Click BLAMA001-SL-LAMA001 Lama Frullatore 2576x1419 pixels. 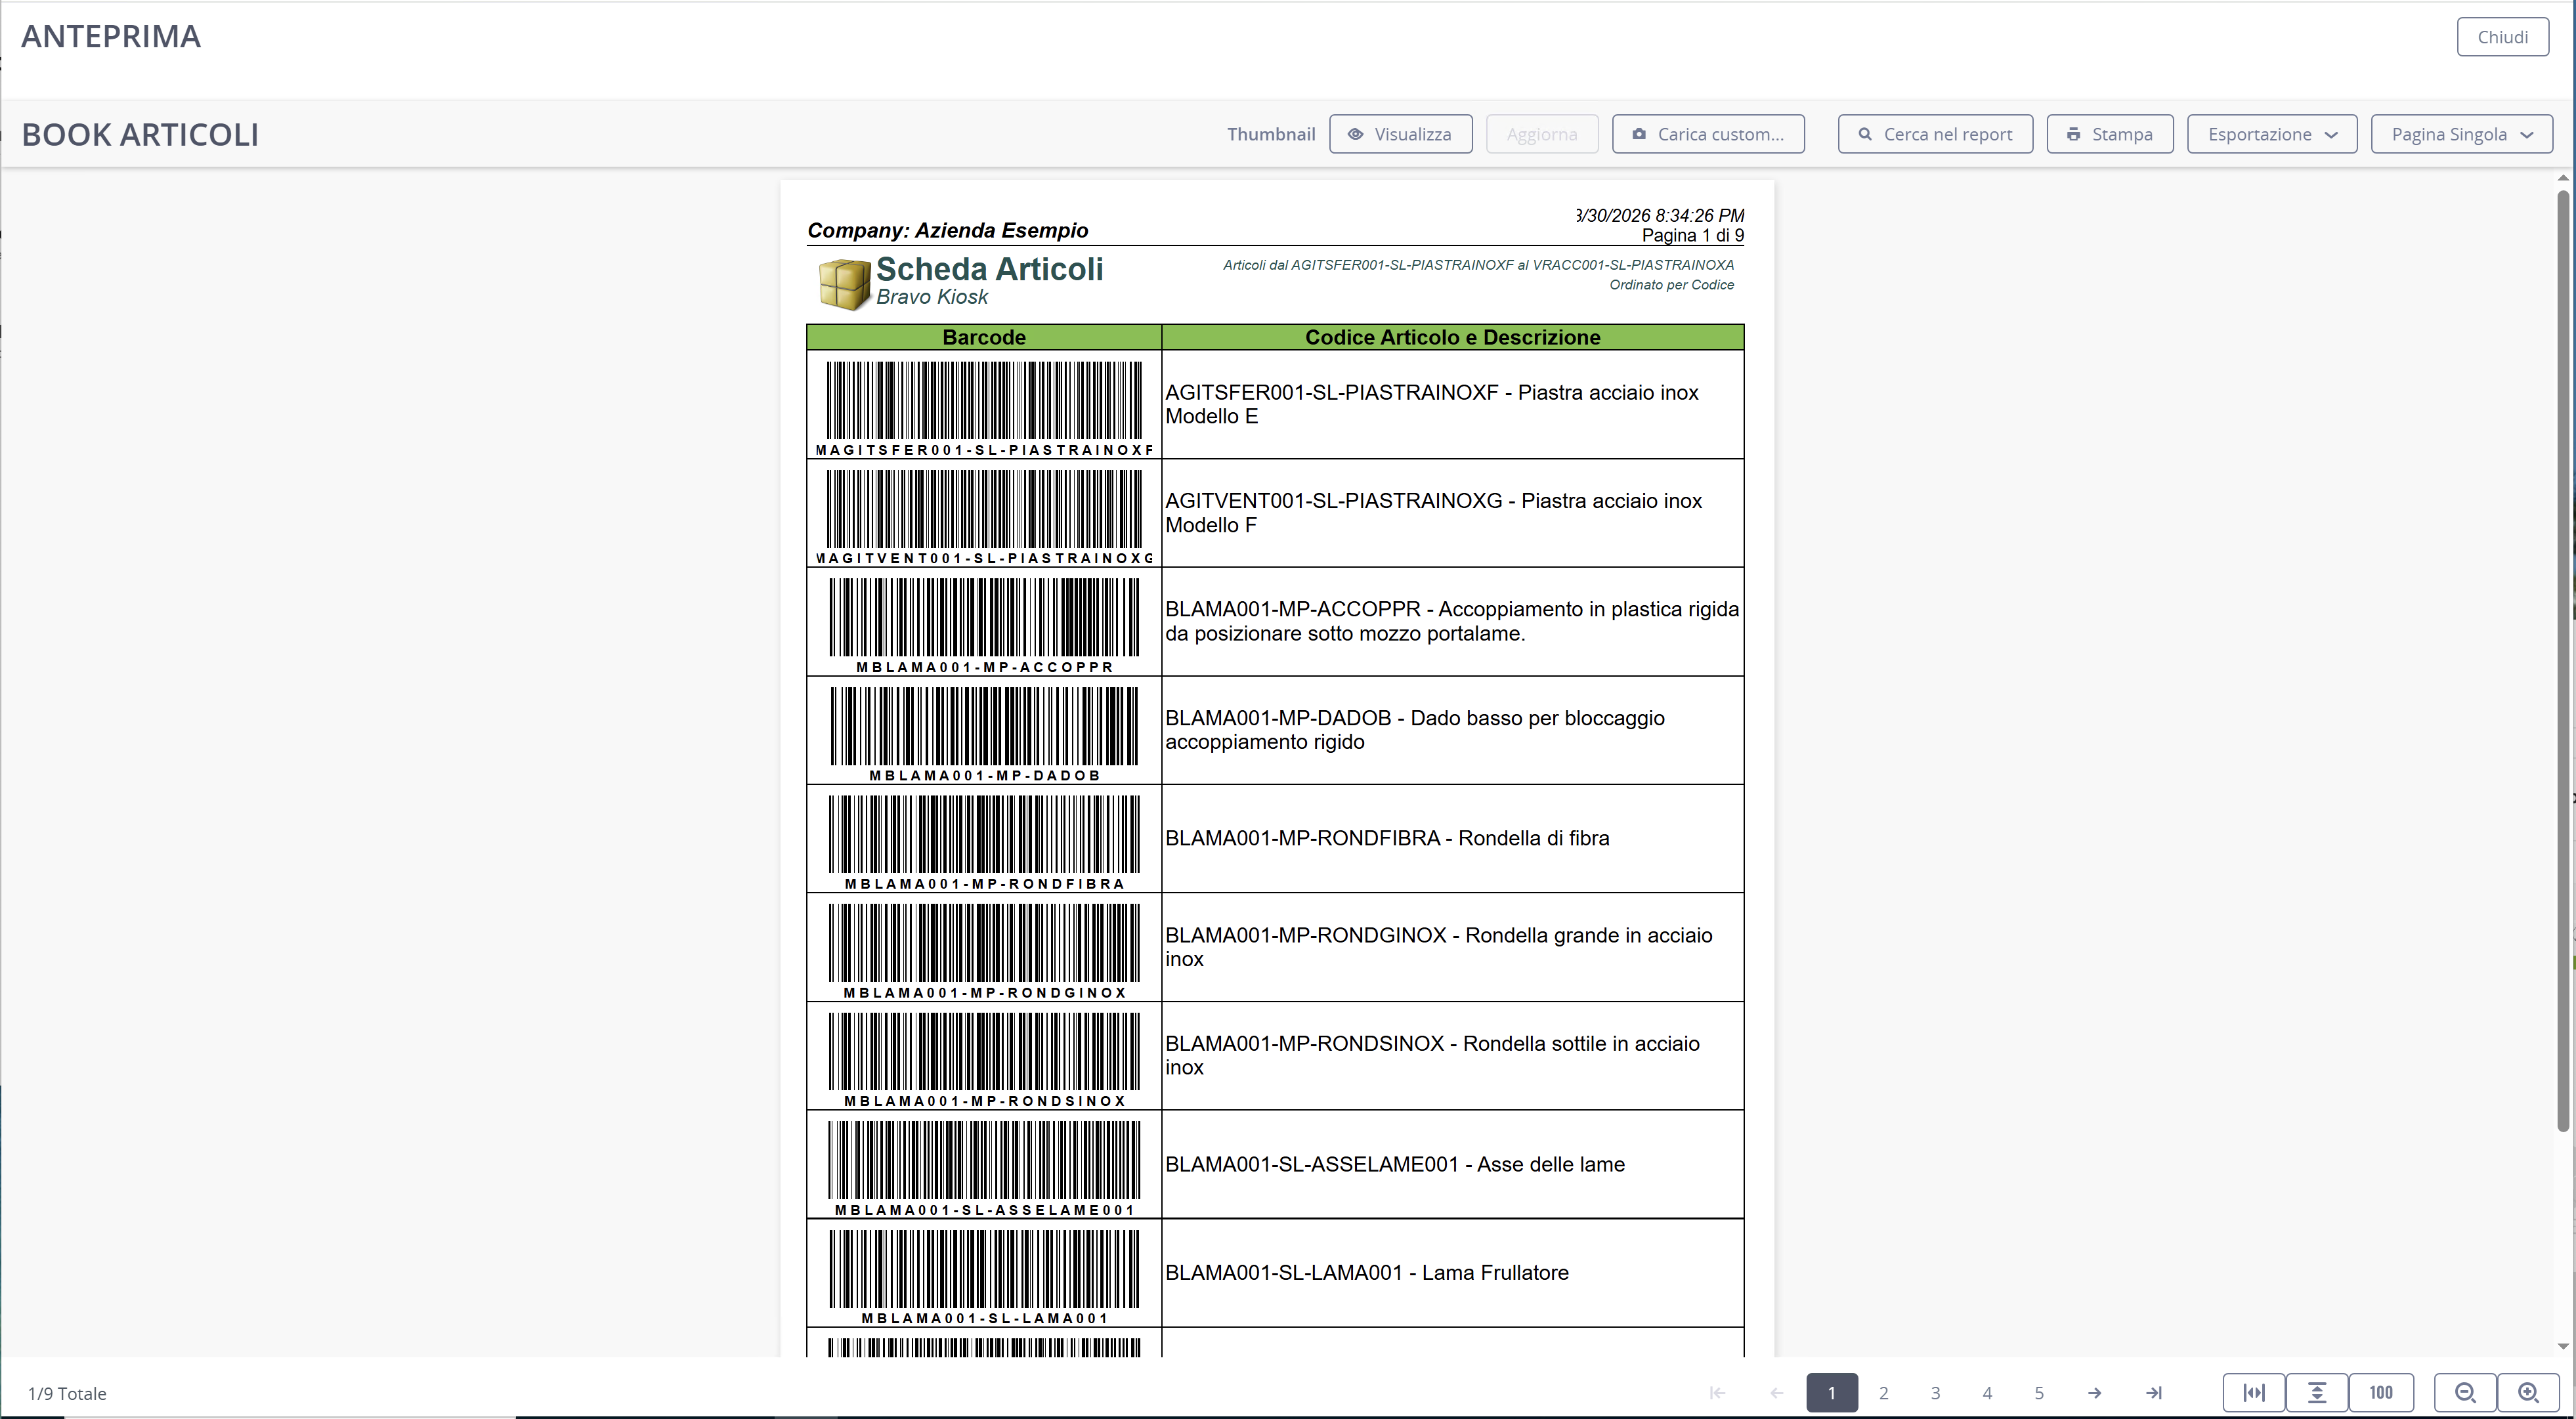pyautogui.click(x=1452, y=1272)
